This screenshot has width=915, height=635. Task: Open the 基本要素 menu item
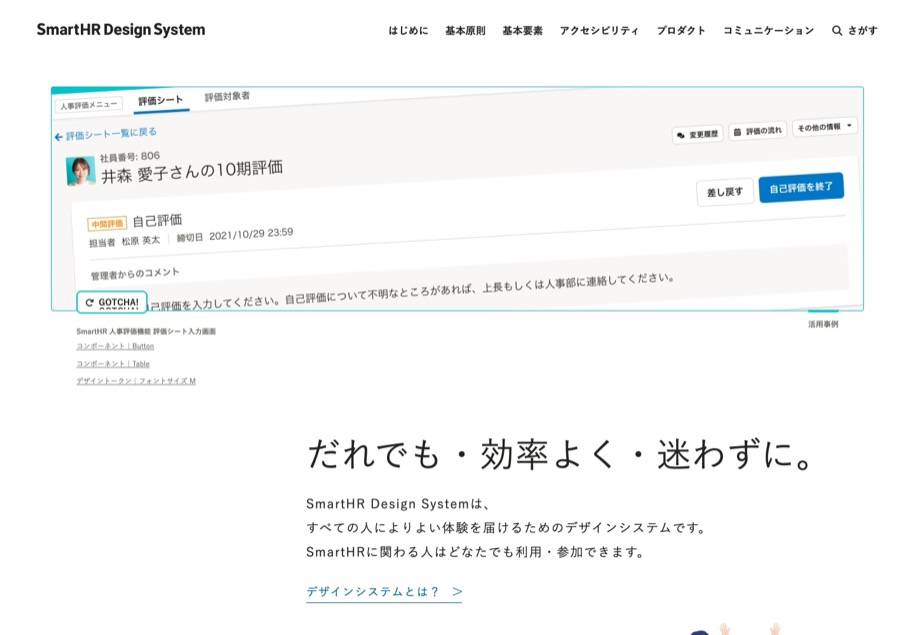point(522,30)
